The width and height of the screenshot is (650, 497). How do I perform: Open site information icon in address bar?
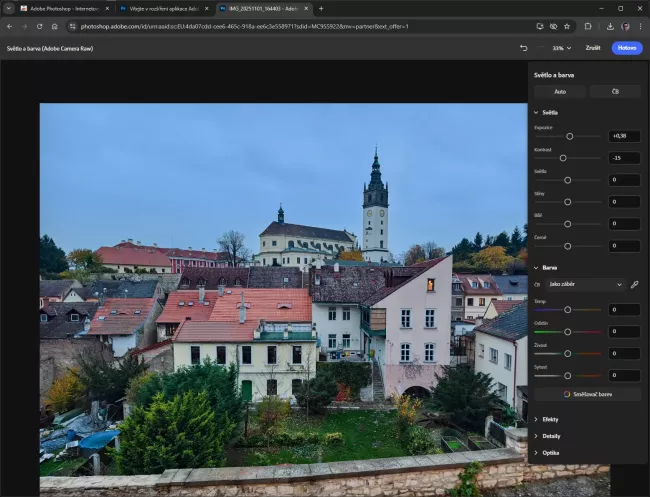pyautogui.click(x=73, y=27)
